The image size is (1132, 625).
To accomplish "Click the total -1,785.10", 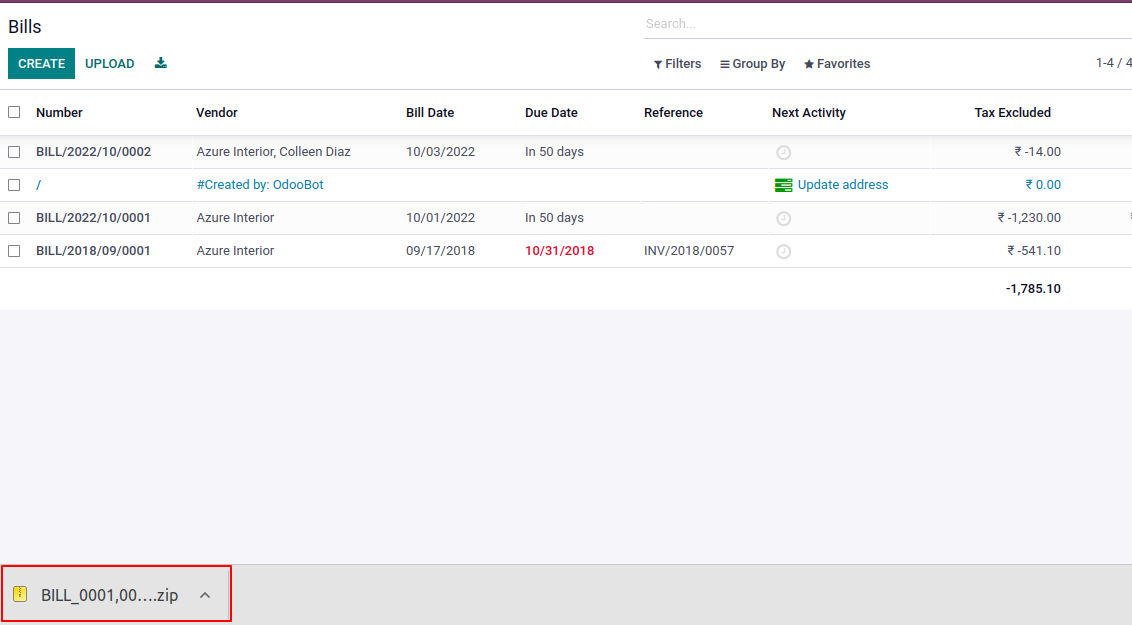I will (x=1033, y=289).
